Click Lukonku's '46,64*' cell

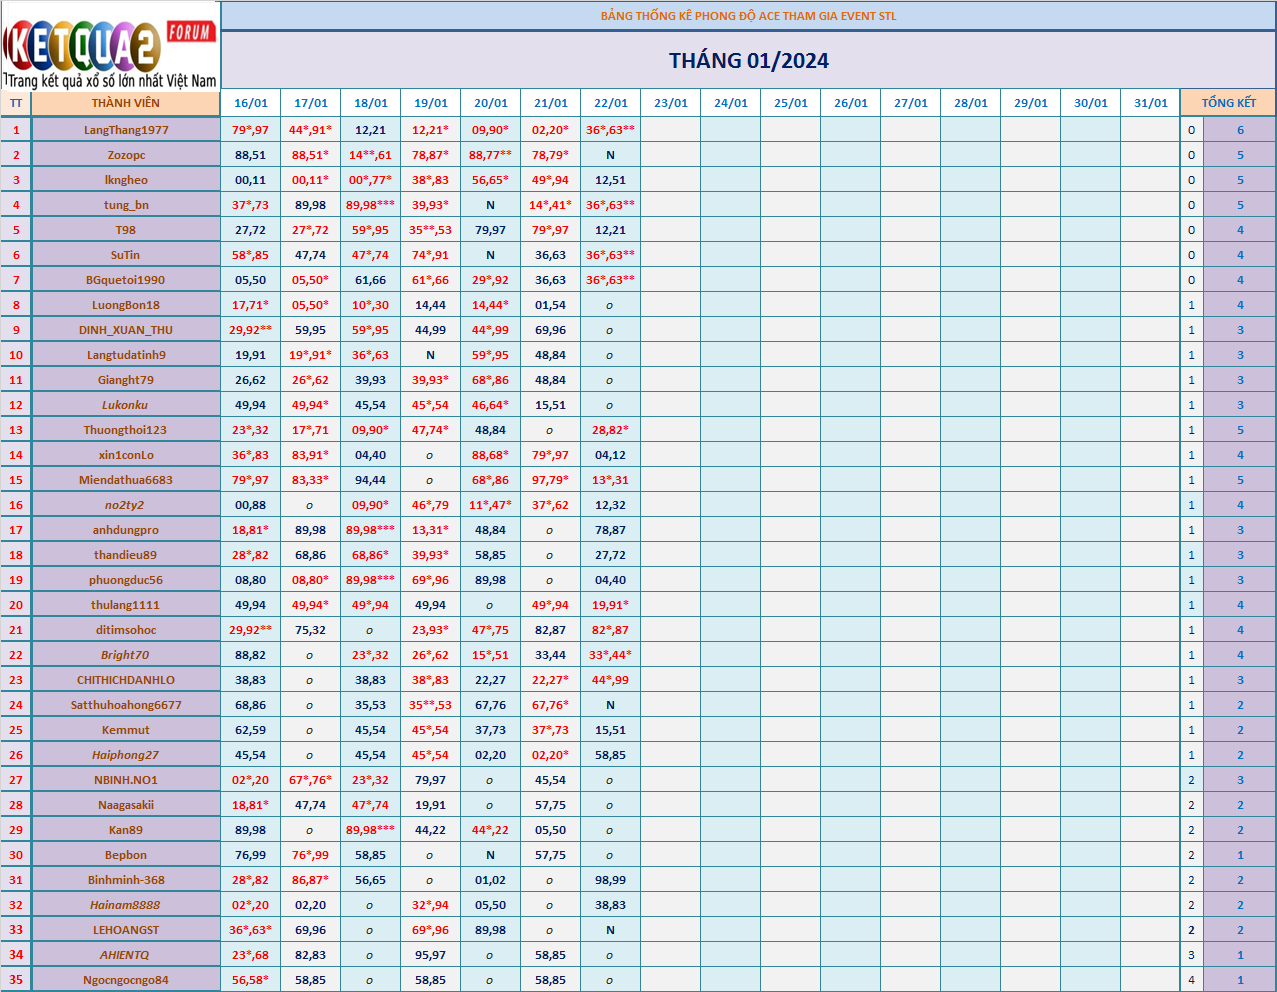coord(491,405)
